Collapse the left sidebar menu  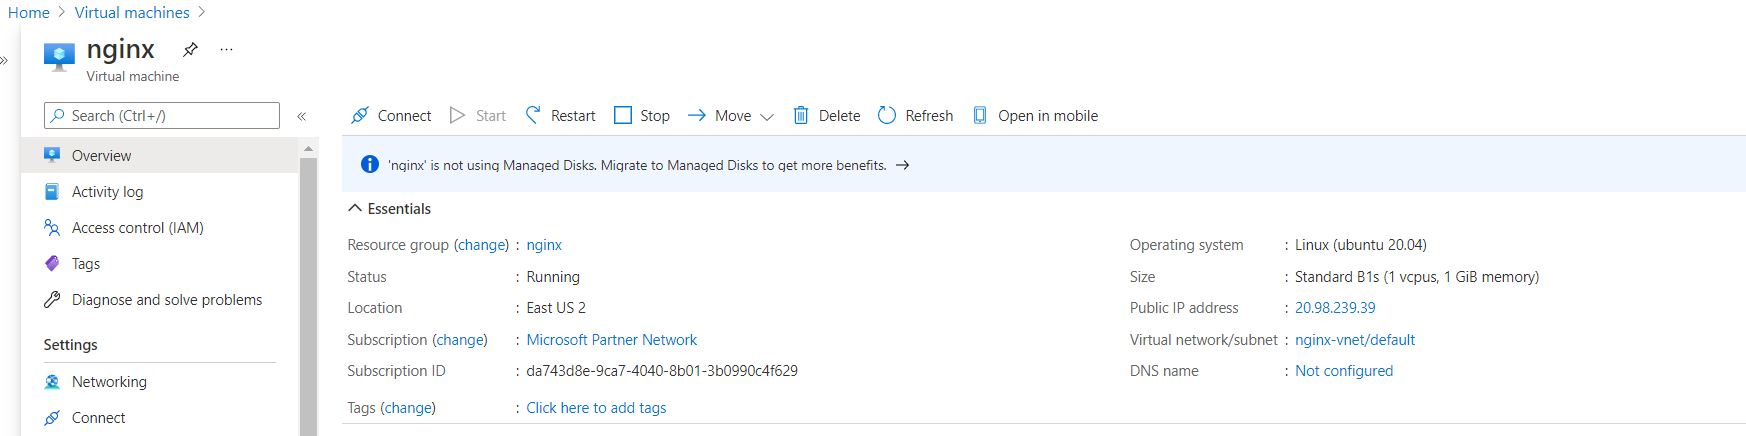[x=301, y=116]
